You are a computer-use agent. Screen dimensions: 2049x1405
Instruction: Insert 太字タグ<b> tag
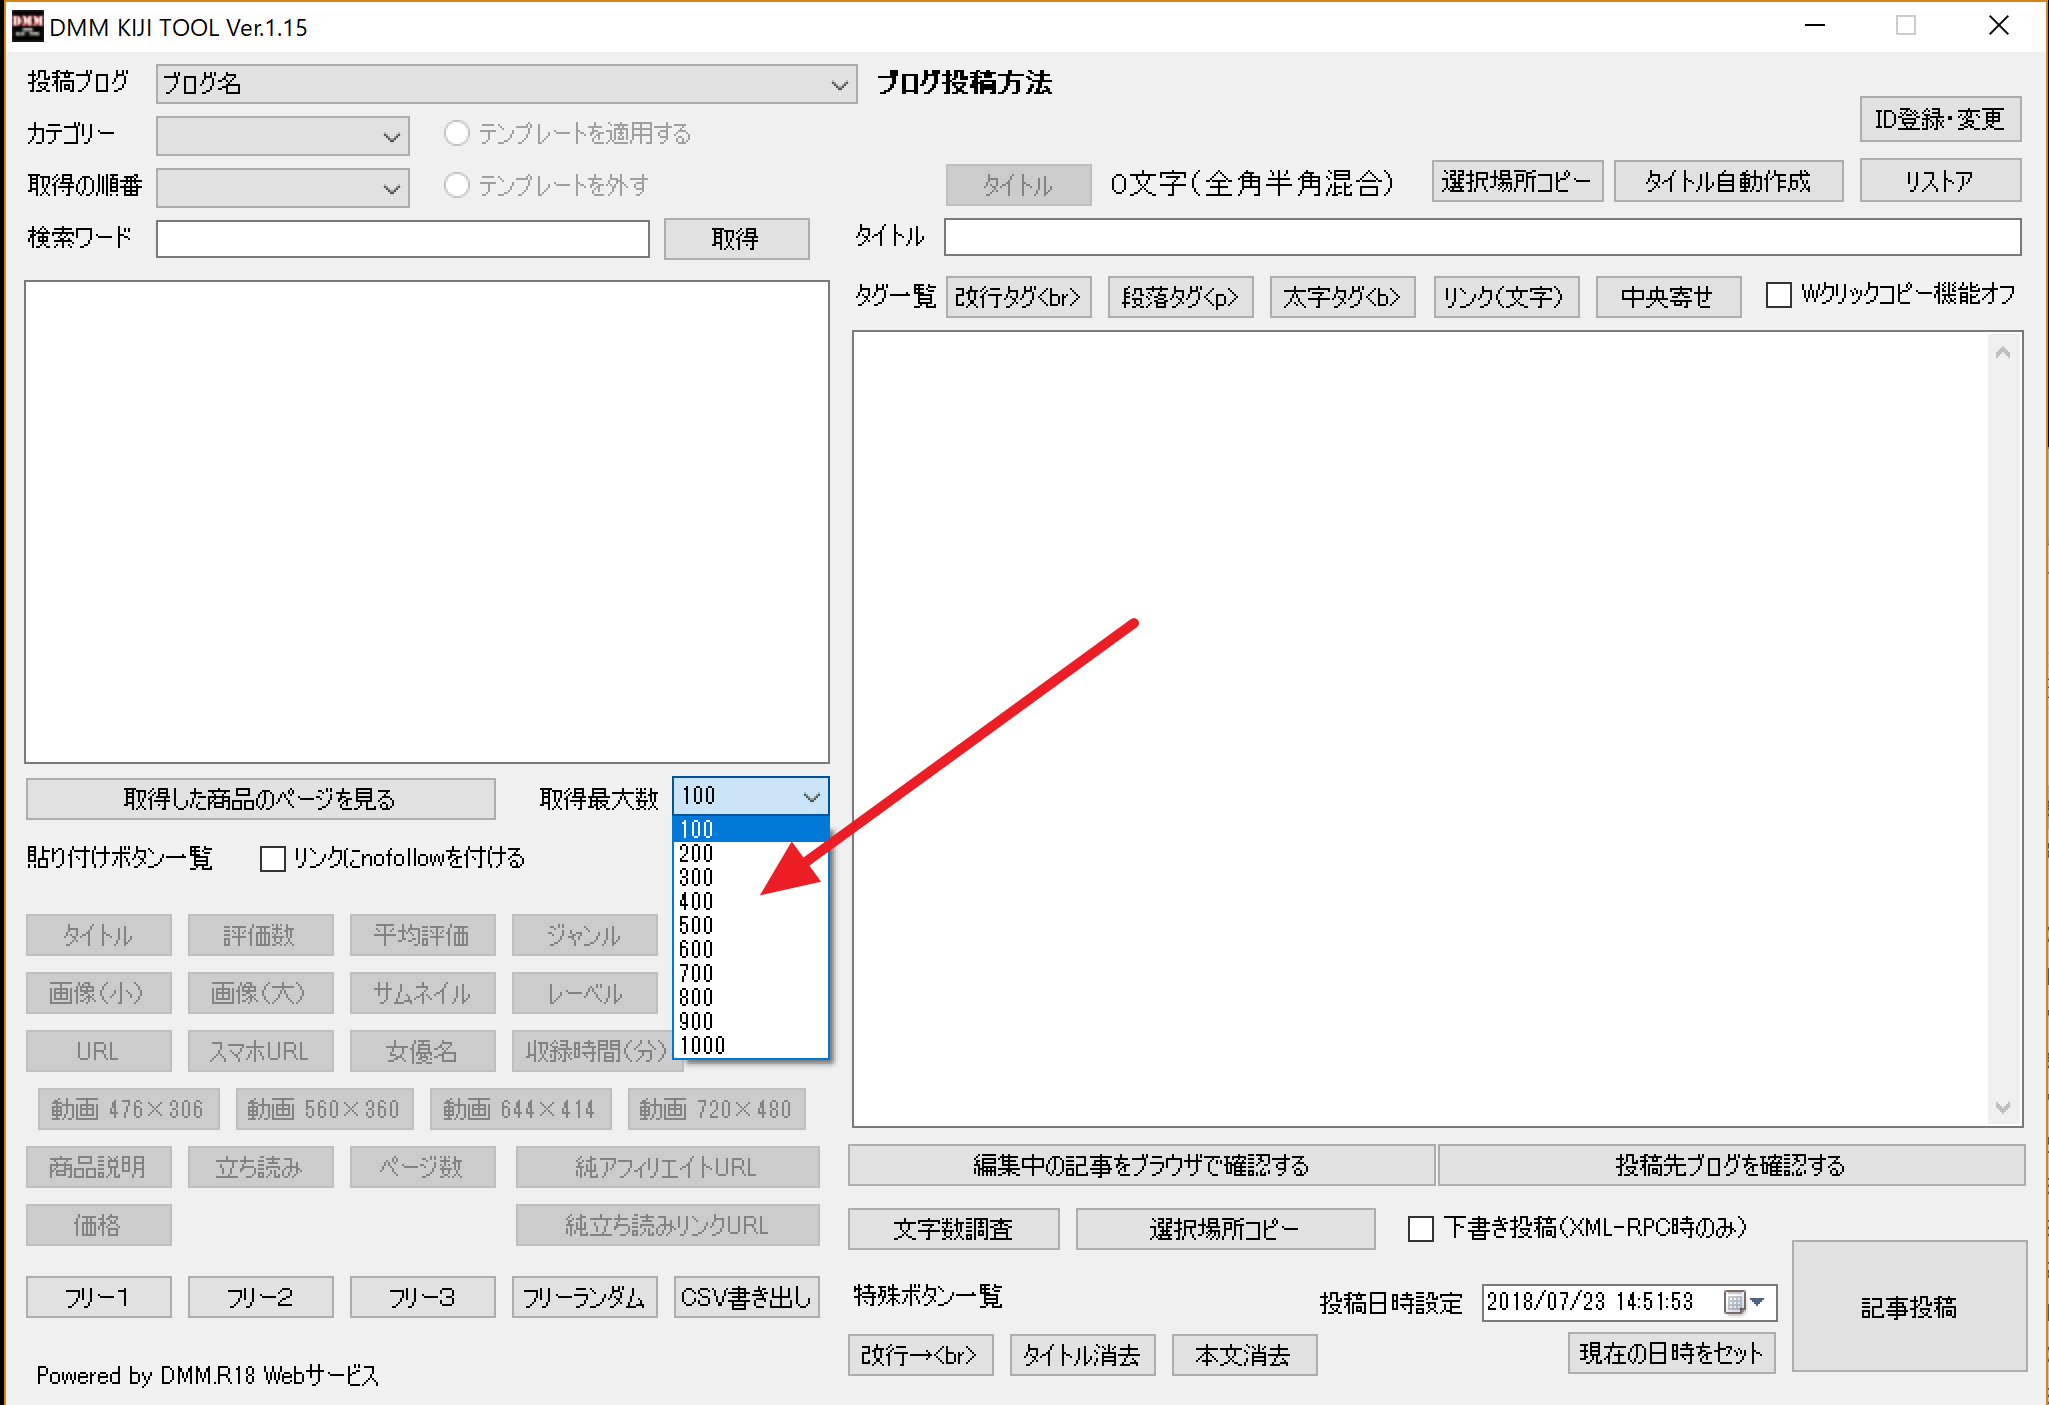[x=1342, y=298]
